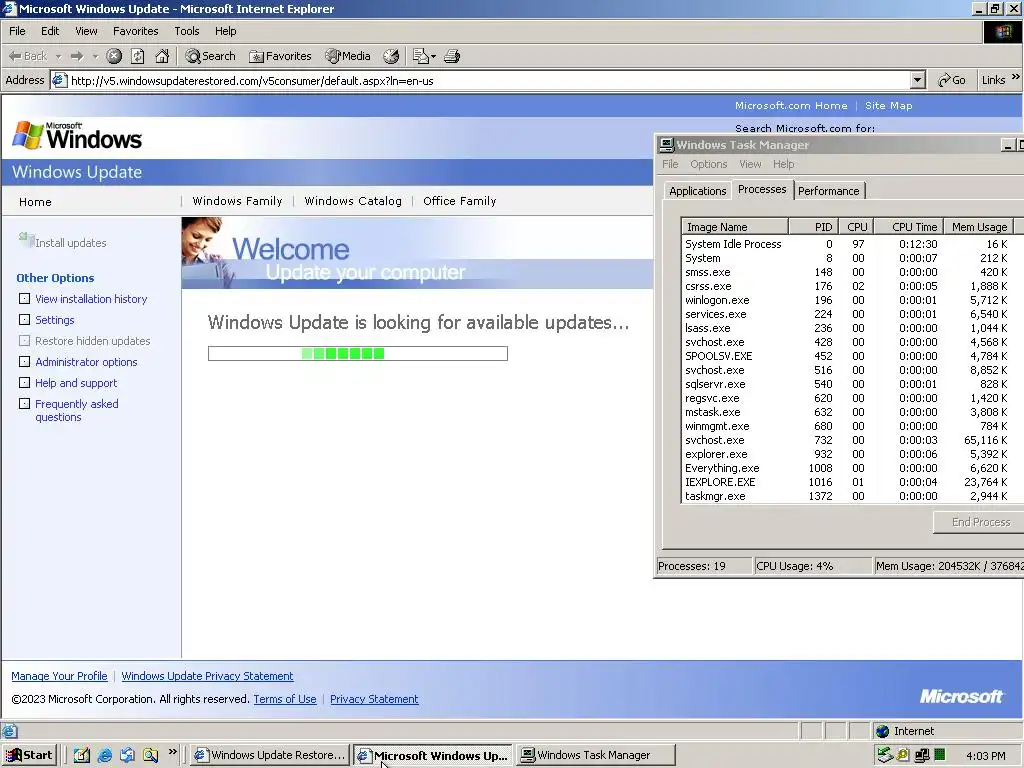Screen dimensions: 1024x768
Task: Toggle the Help and support box
Action: click(x=24, y=383)
